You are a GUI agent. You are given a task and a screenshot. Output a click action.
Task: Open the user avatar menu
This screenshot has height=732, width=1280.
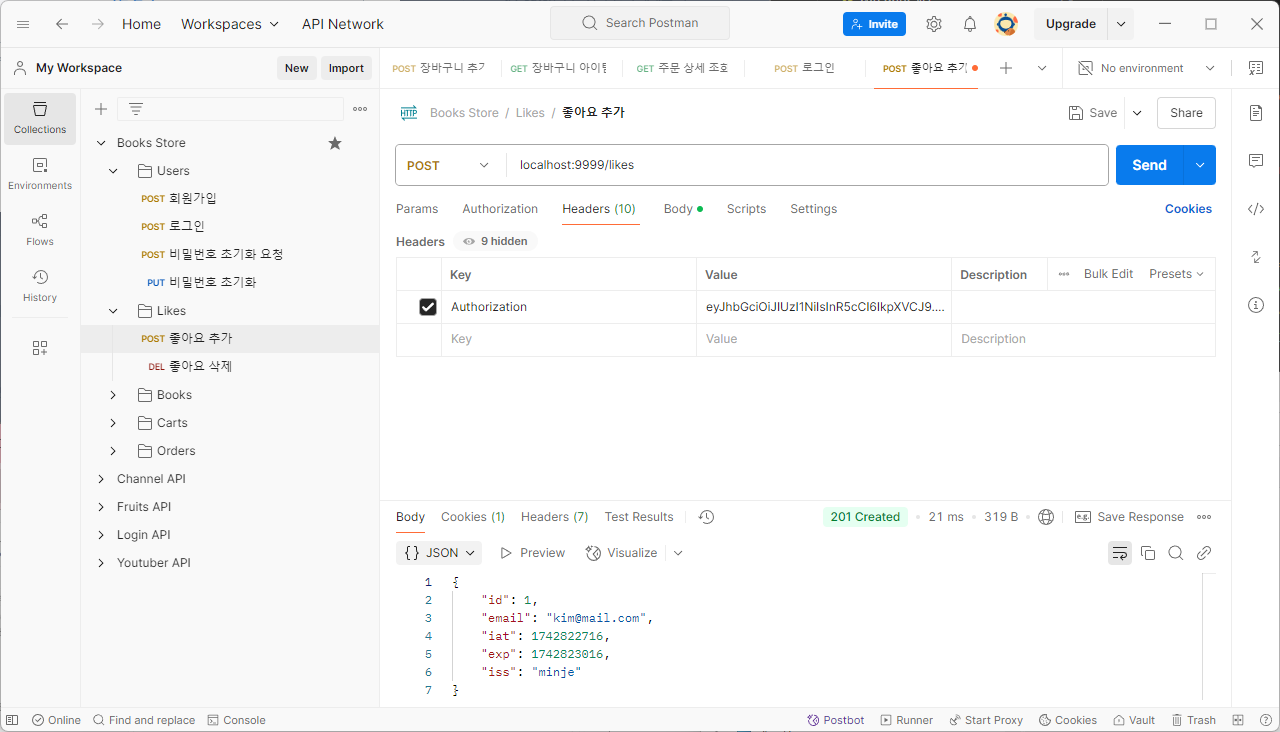click(x=1006, y=24)
